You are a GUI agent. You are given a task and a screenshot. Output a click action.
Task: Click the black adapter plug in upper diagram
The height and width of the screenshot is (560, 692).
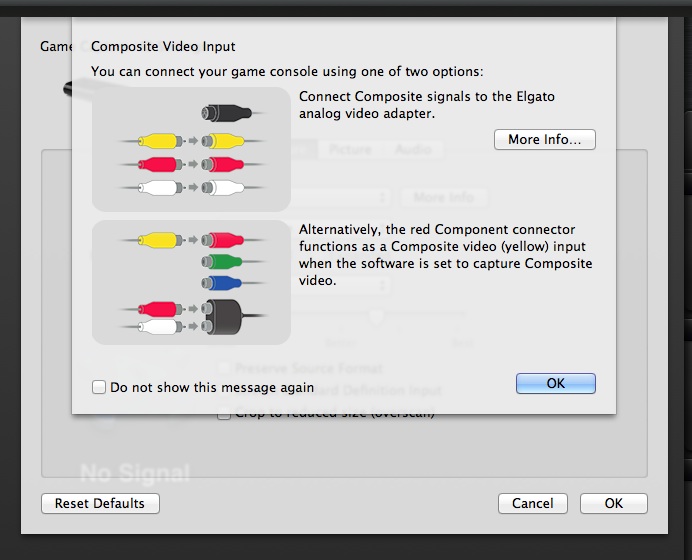[x=224, y=113]
